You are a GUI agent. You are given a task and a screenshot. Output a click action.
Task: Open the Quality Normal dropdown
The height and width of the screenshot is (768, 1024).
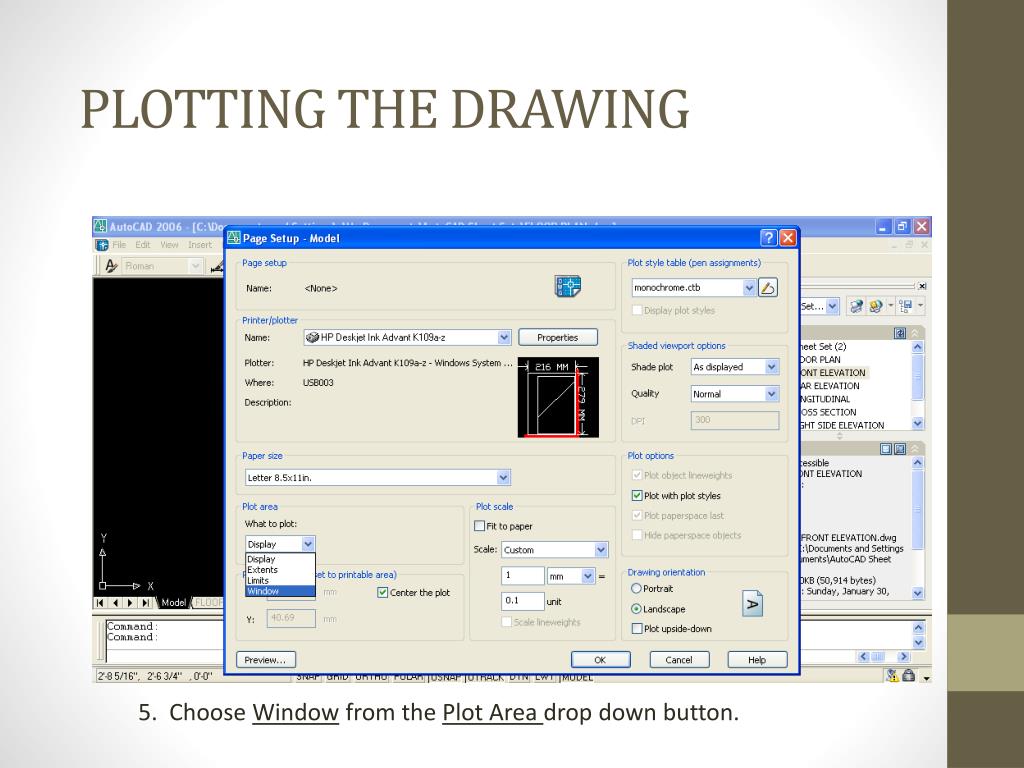(771, 394)
